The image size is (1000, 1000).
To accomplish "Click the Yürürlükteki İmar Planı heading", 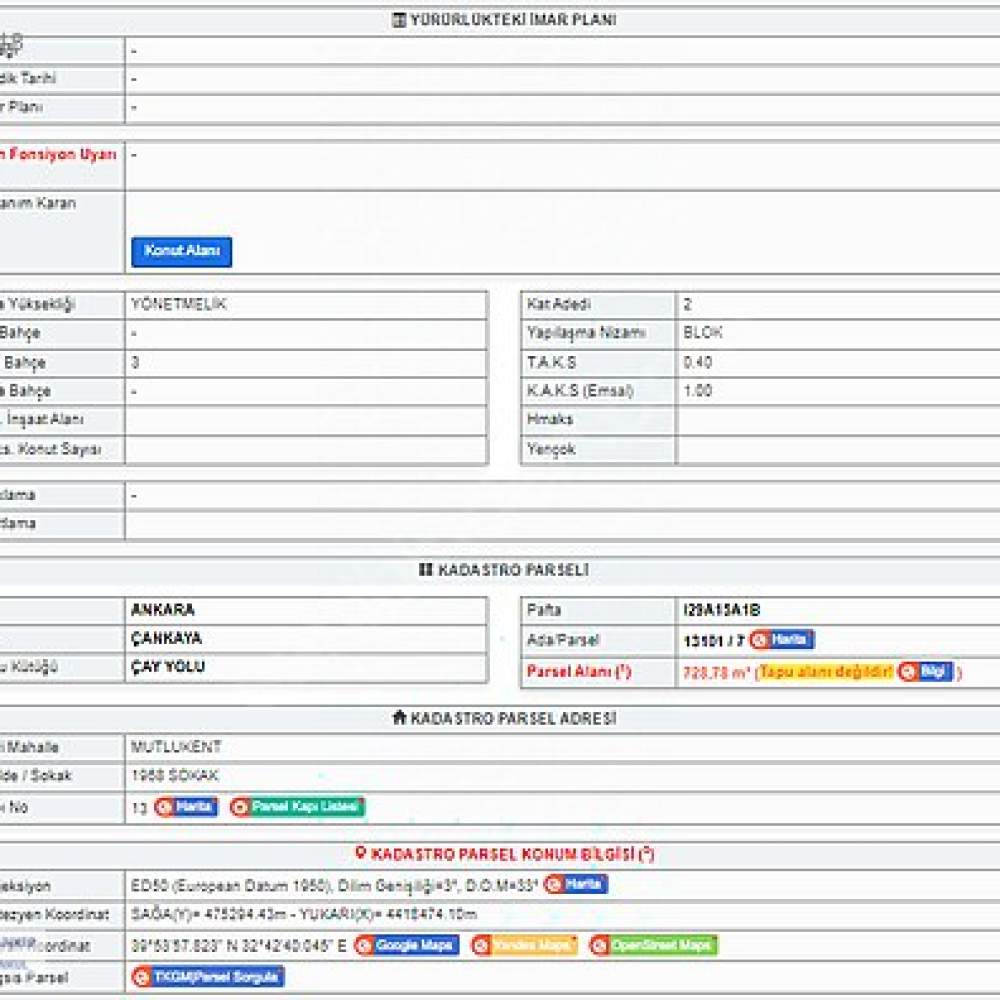I will [x=513, y=20].
